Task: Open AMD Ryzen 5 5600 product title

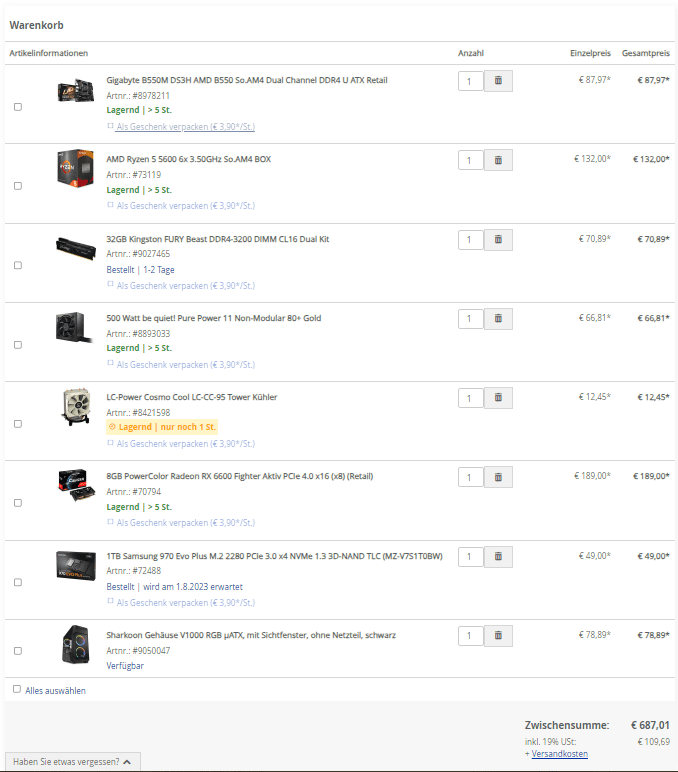Action: (189, 159)
